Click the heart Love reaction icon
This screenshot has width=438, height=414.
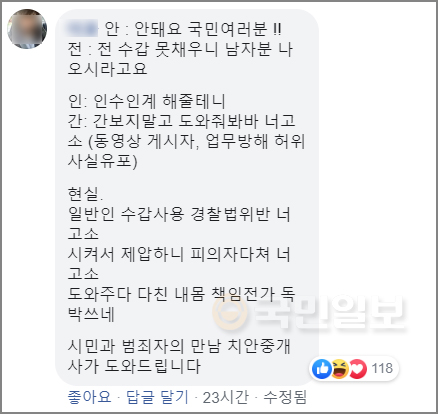pos(357,369)
